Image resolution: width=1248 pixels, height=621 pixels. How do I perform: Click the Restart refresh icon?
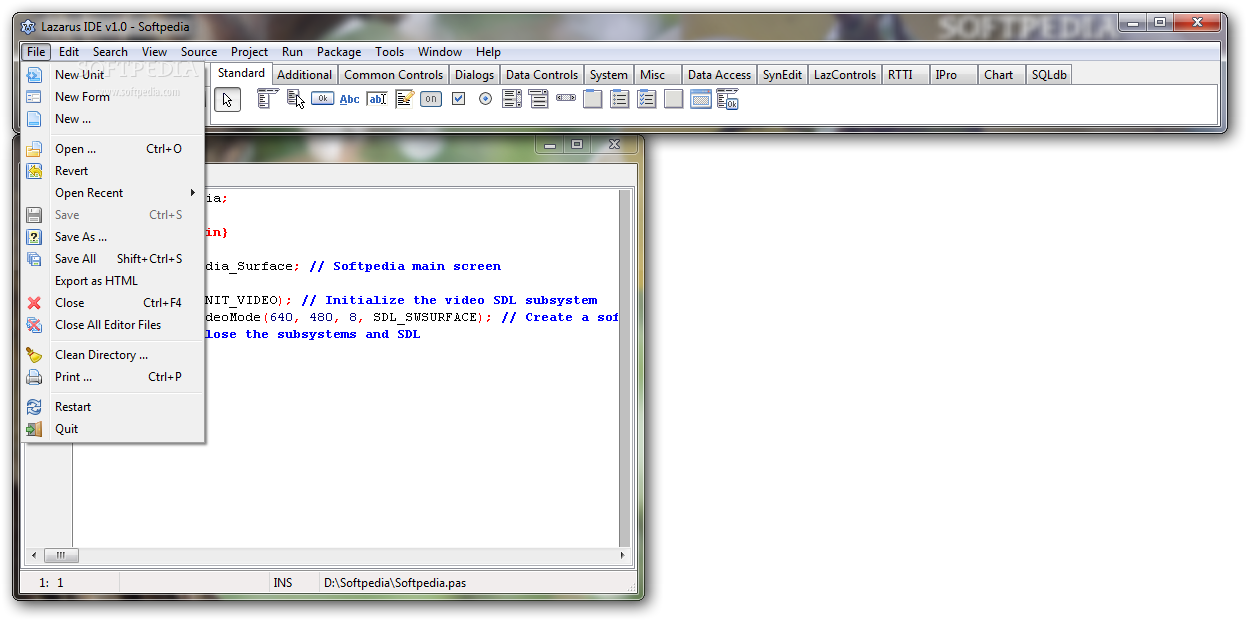[34, 407]
